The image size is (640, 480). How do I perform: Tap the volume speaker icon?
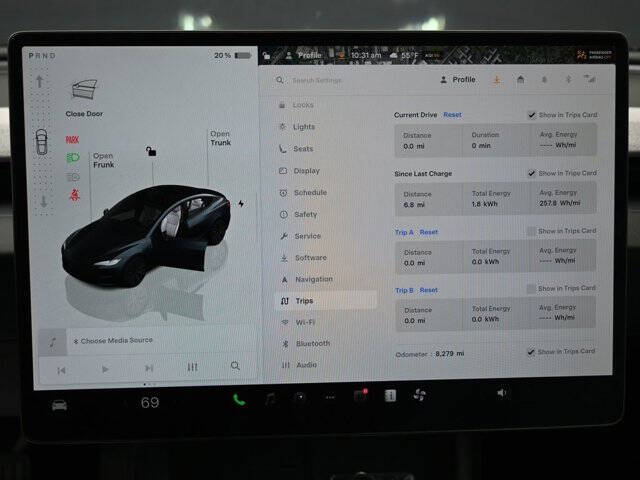[x=502, y=393]
